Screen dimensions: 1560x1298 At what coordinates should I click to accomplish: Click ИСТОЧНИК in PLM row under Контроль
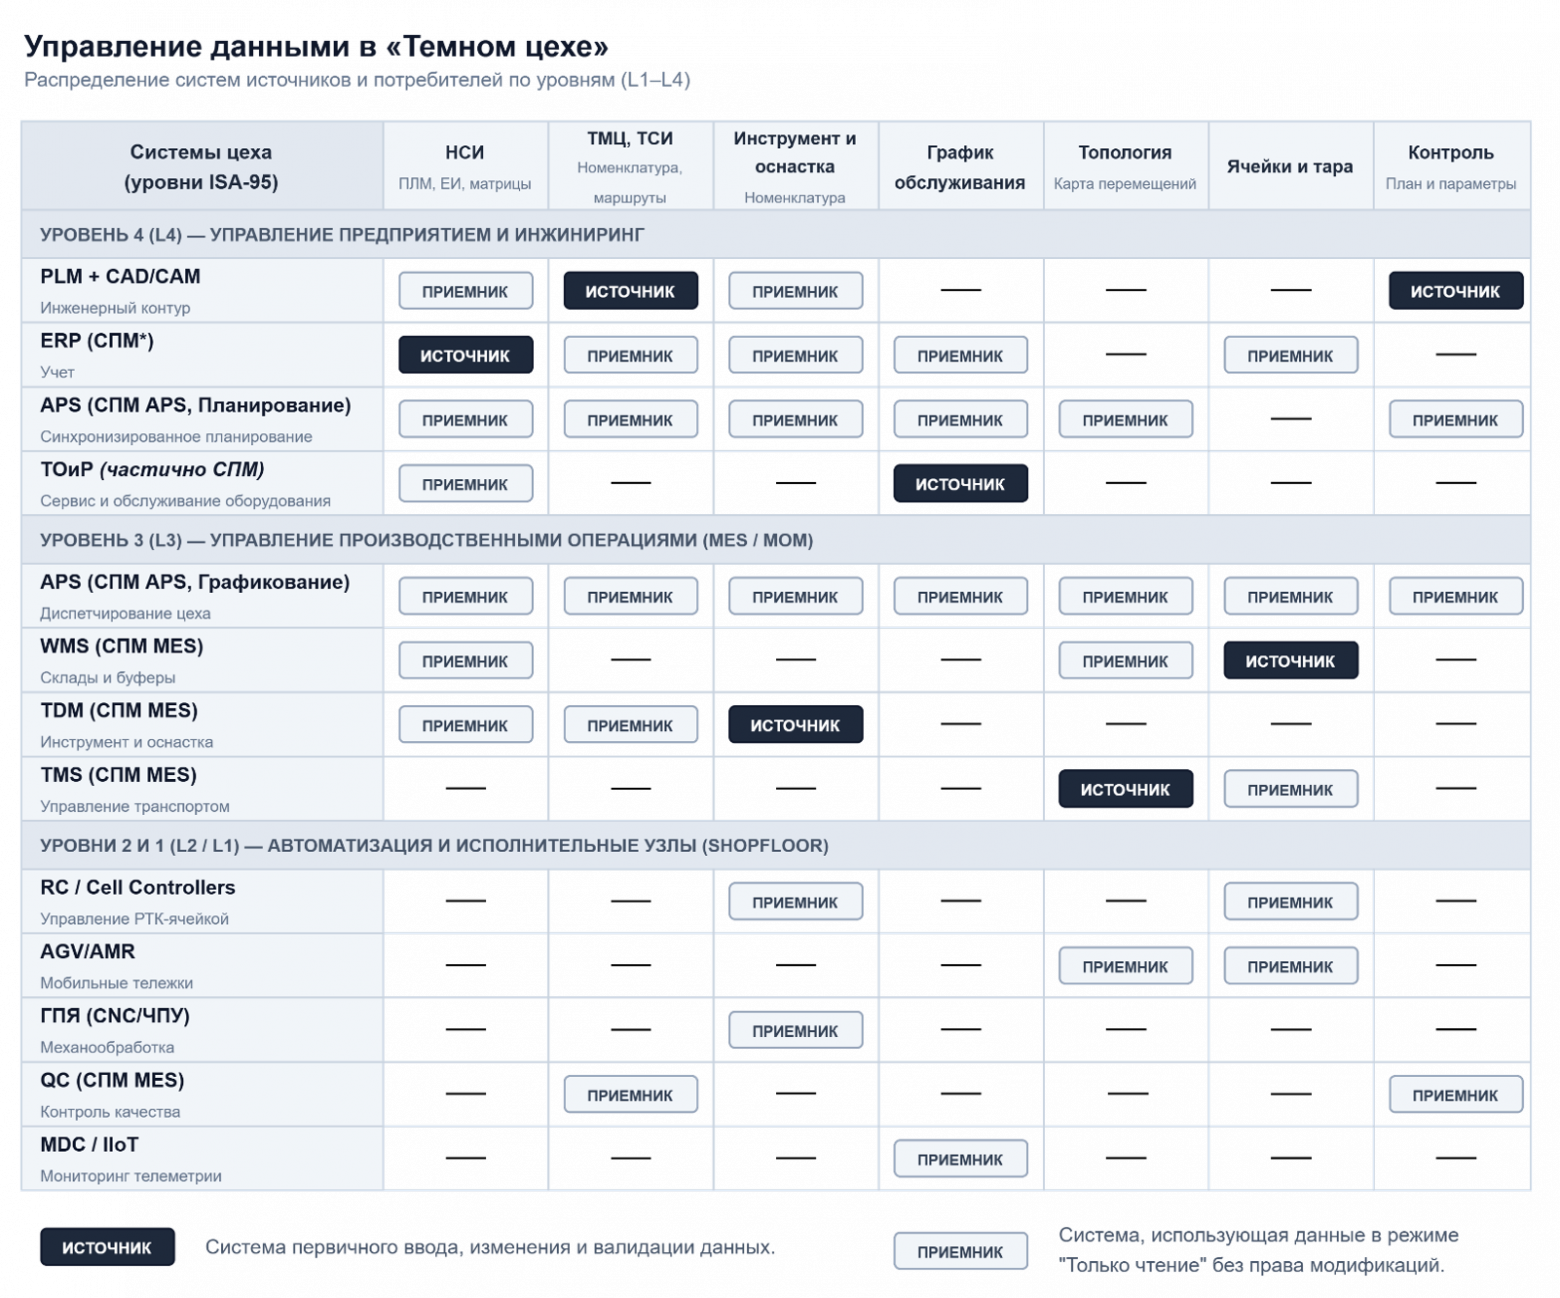click(x=1455, y=291)
